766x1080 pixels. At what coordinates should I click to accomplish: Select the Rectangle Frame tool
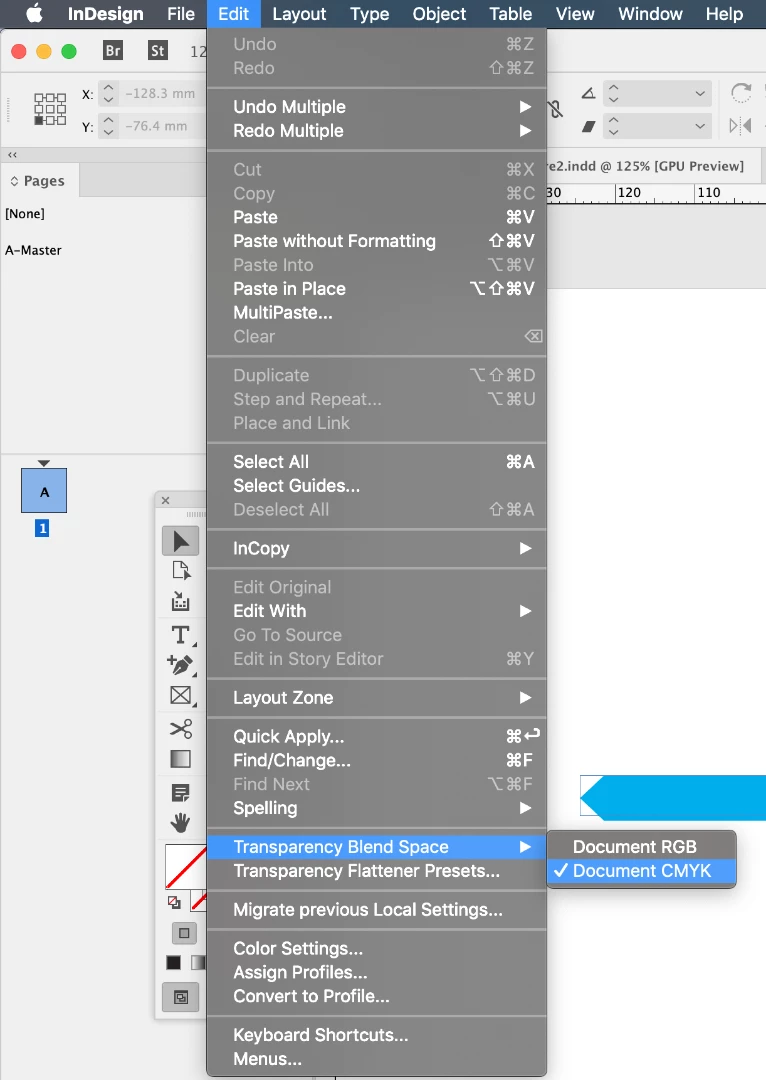point(180,696)
